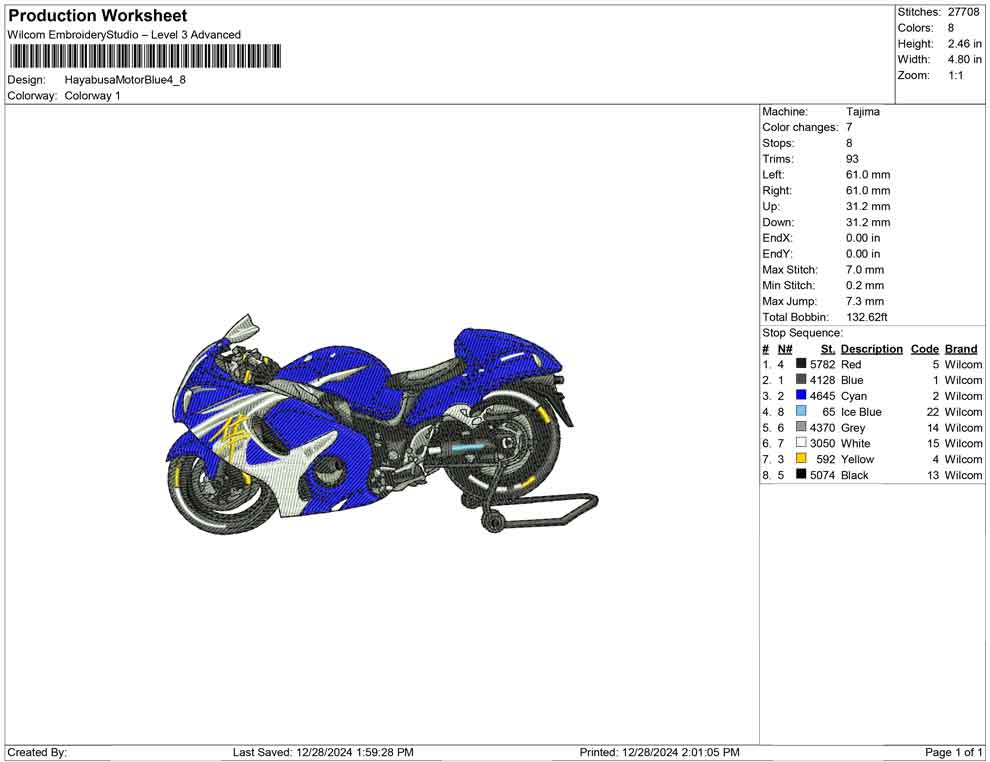Click the Blue swatch in row 2
Viewport: 990px width, 762px height.
799,380
